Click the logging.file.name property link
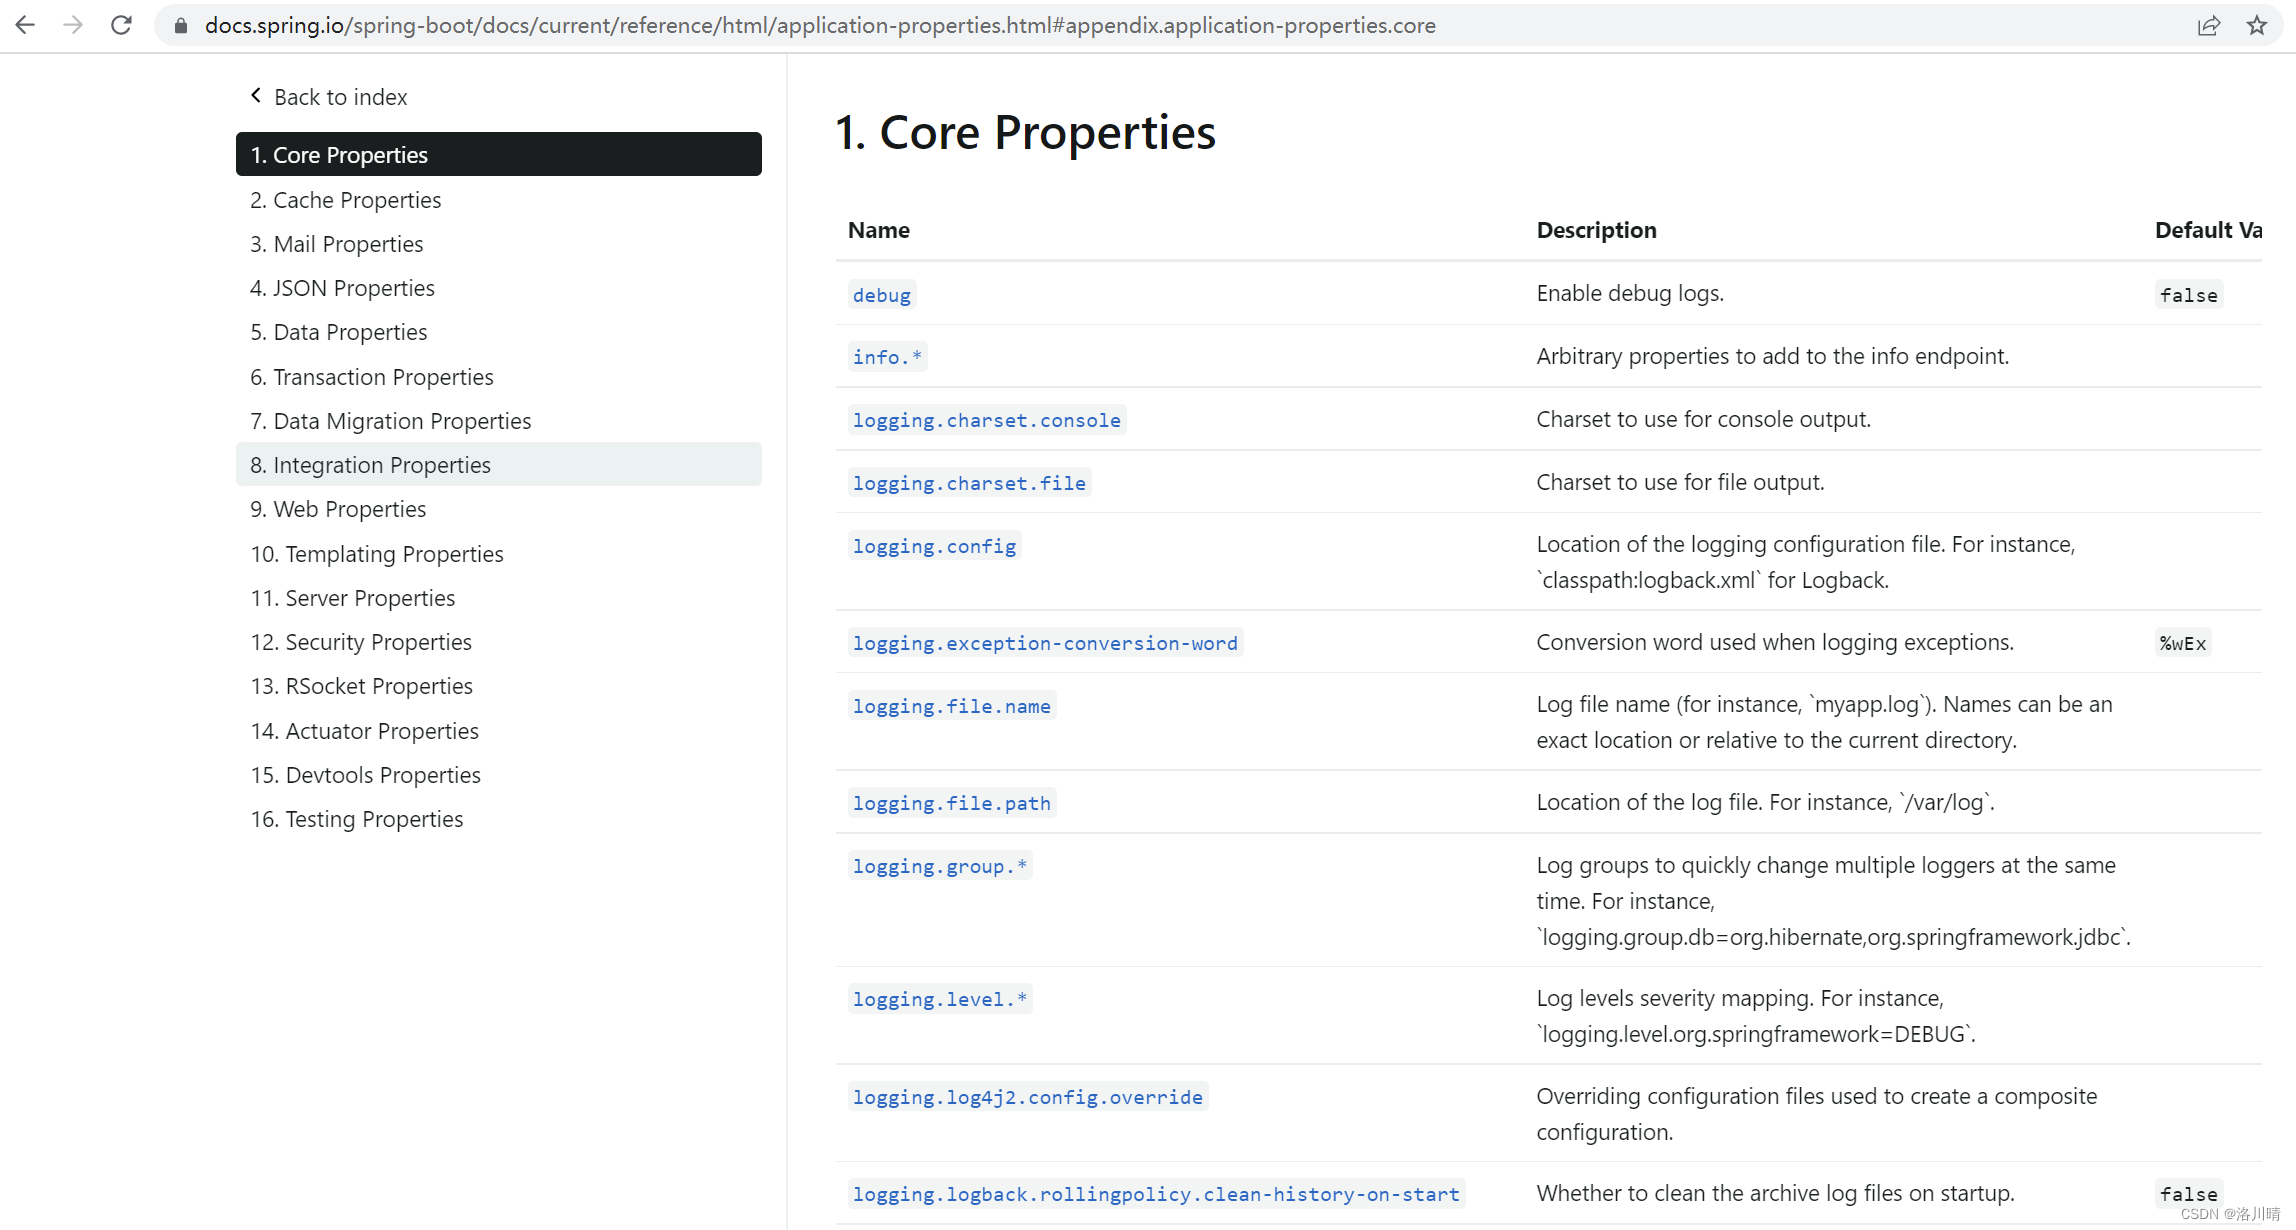The height and width of the screenshot is (1230, 2296). point(951,705)
